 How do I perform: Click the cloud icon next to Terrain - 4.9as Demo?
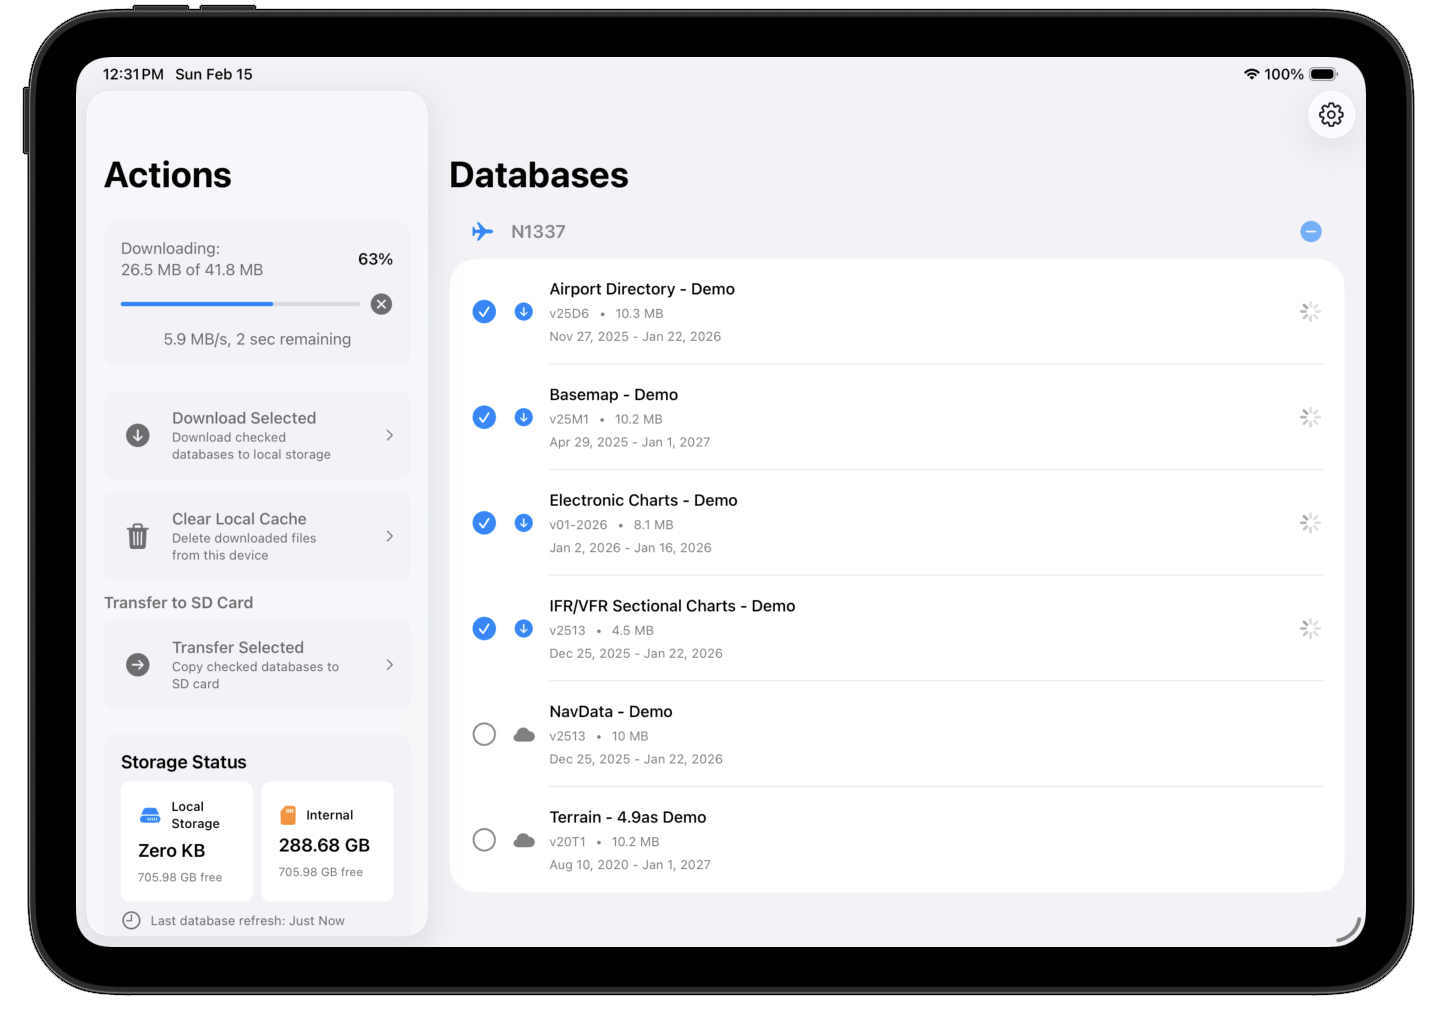pyautogui.click(x=524, y=840)
